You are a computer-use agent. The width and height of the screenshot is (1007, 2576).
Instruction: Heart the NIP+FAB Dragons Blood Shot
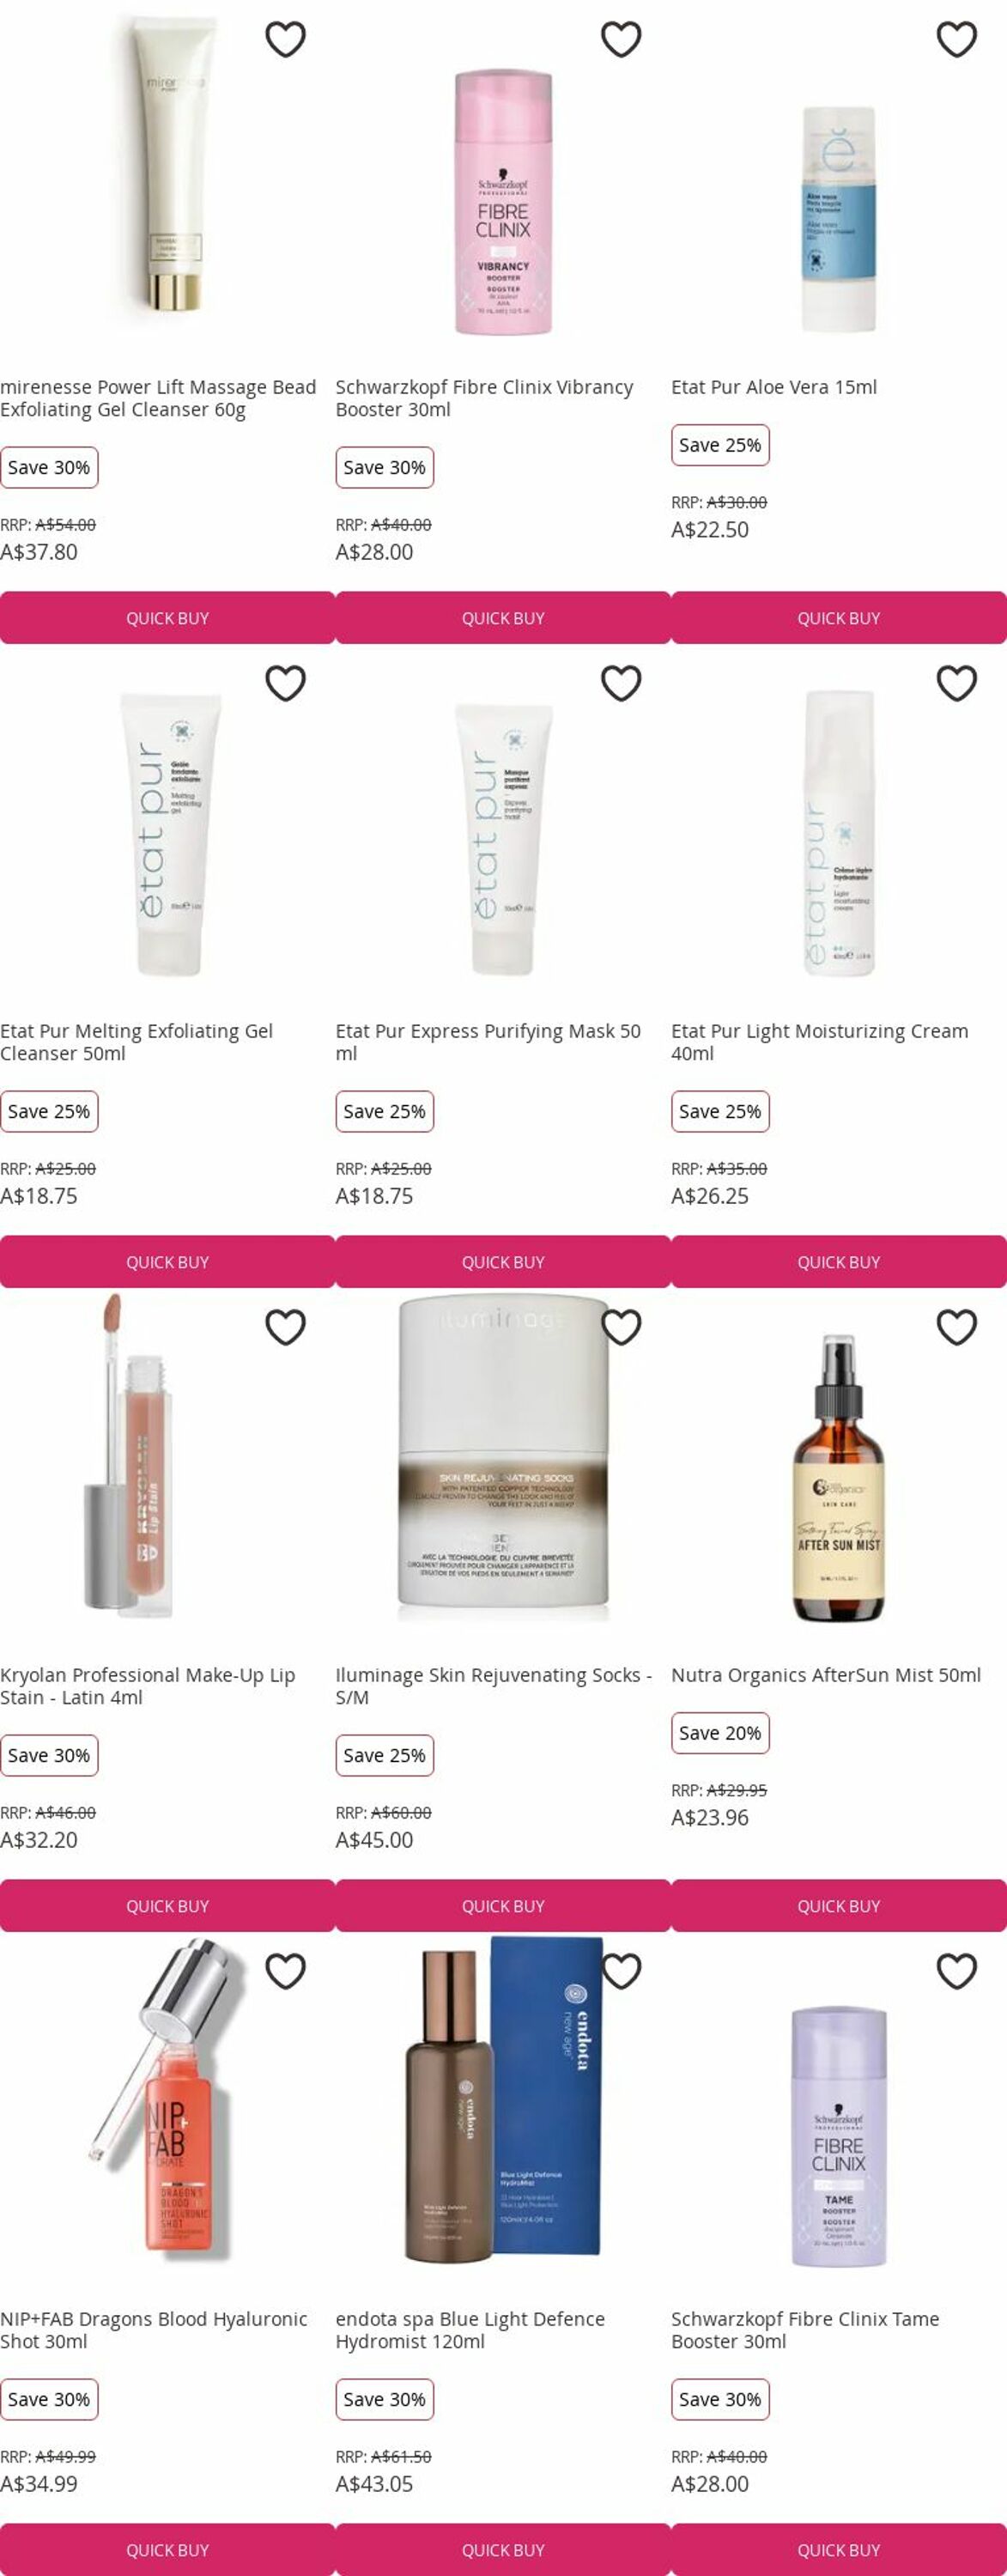pos(285,1972)
